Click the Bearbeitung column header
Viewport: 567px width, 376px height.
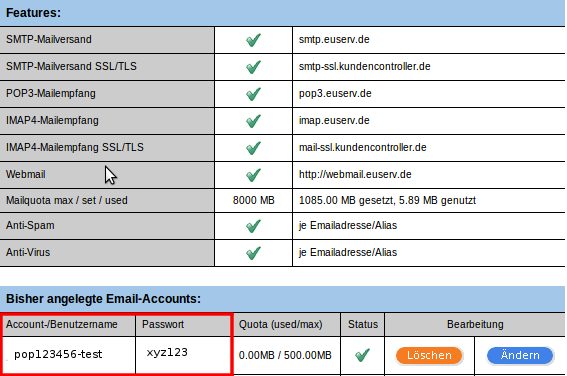pyautogui.click(x=475, y=324)
